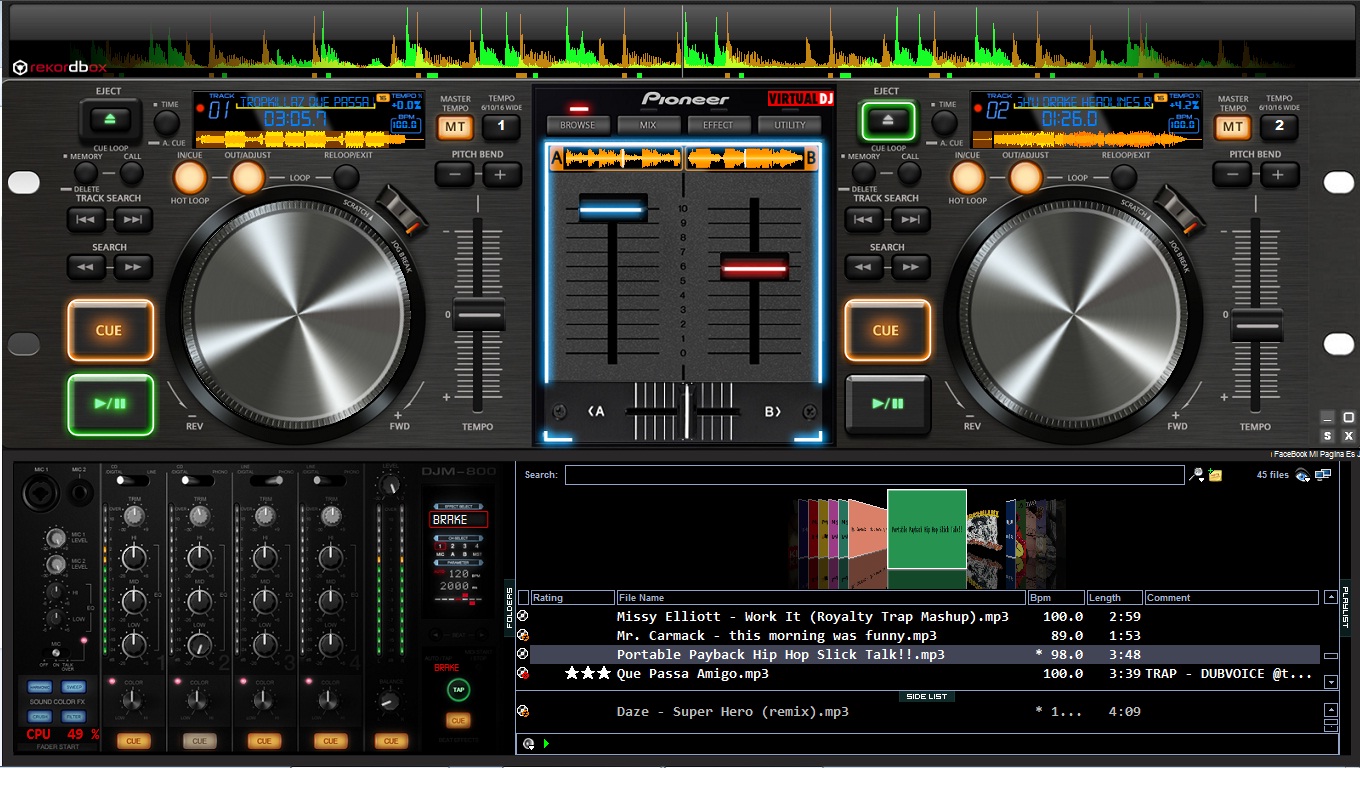Open the SIDE LIST panel label
Viewport: 1360px width, 800px height.
click(x=926, y=696)
